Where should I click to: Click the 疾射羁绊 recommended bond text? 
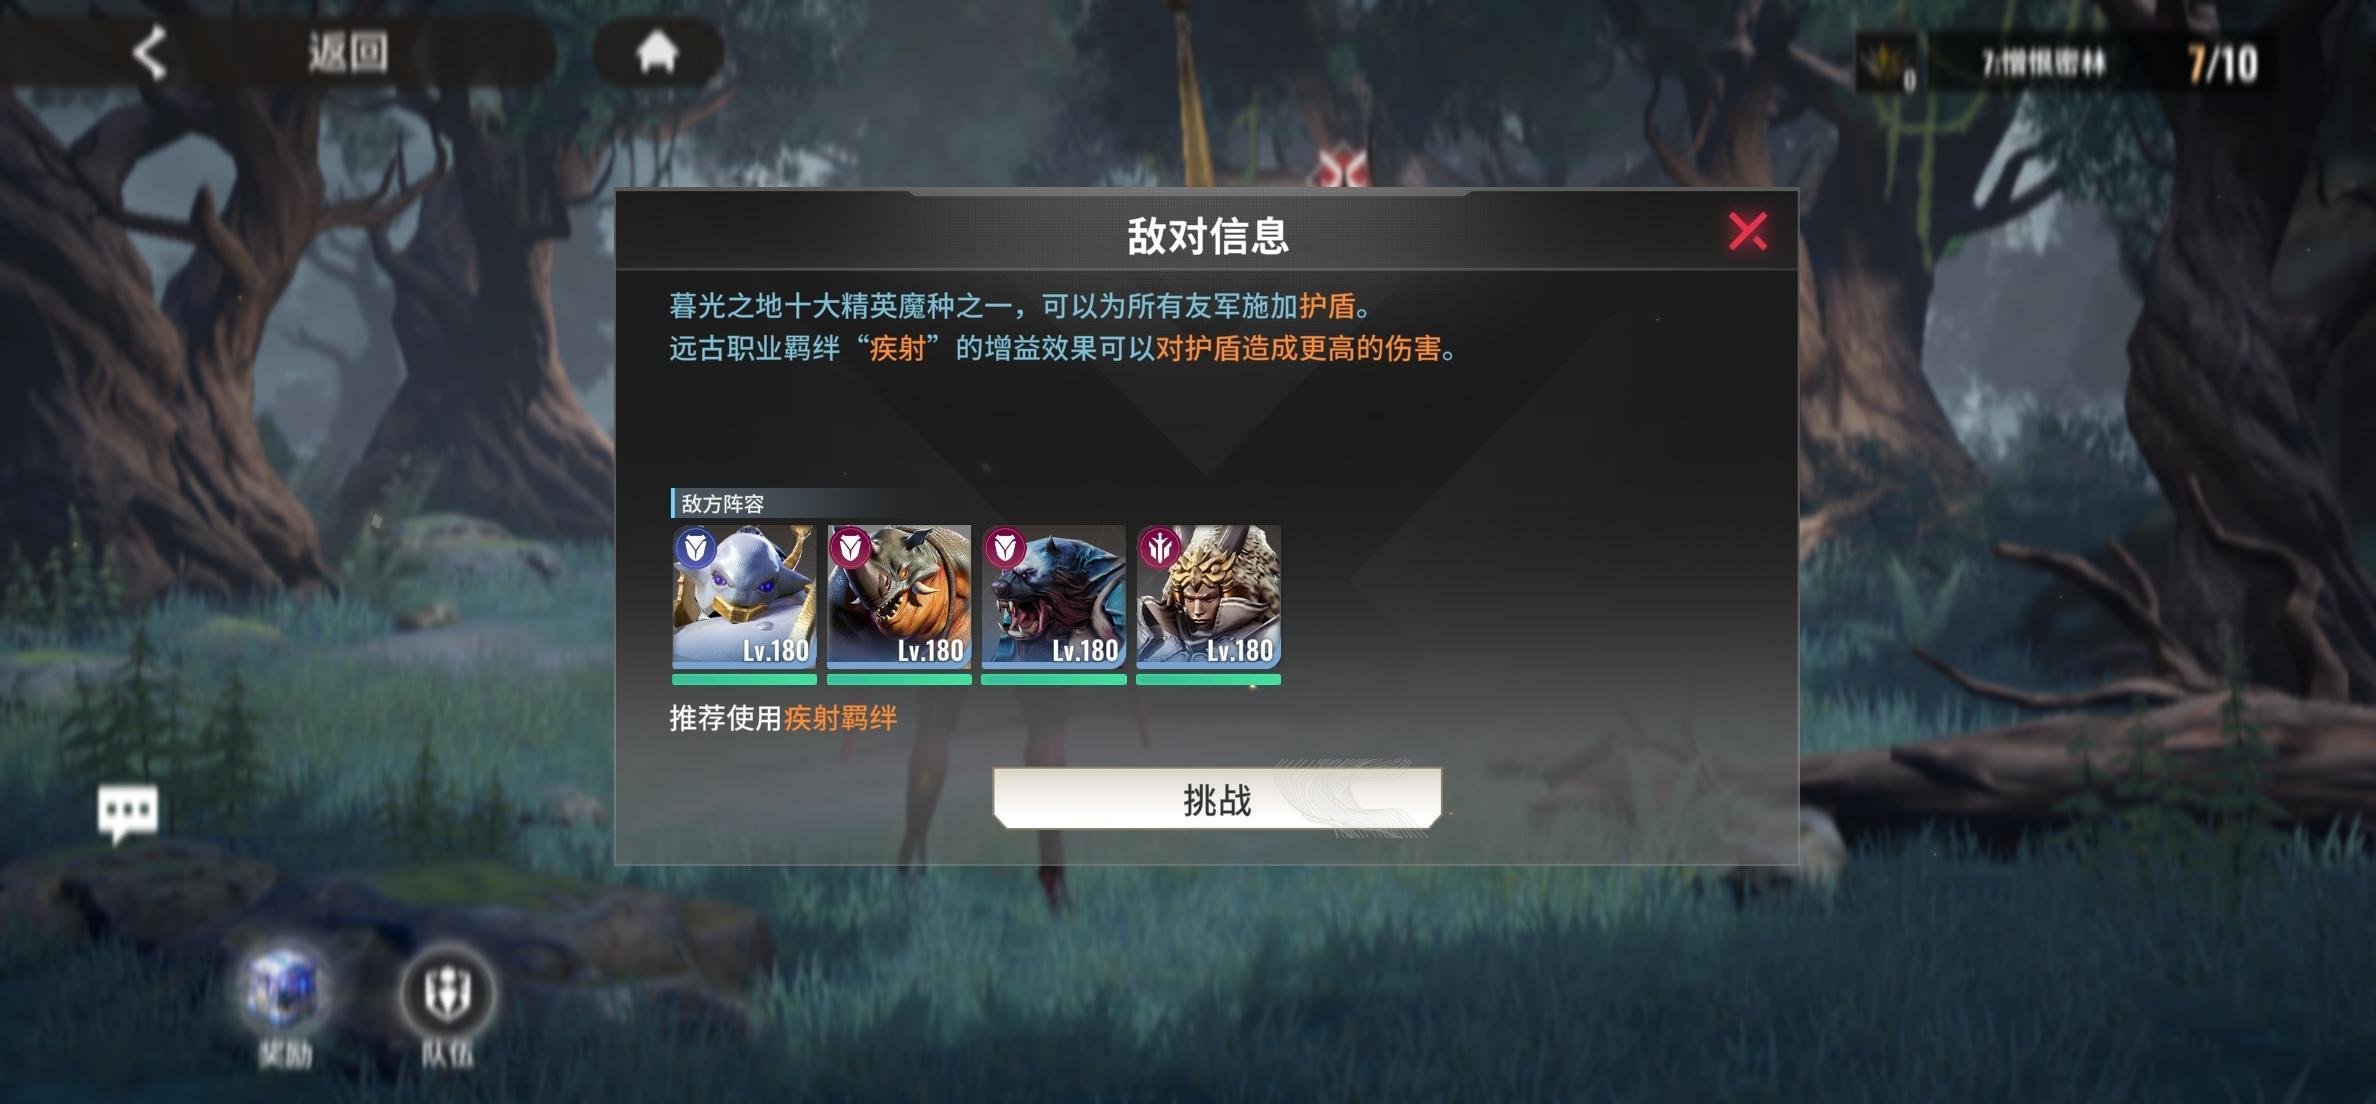(x=840, y=718)
